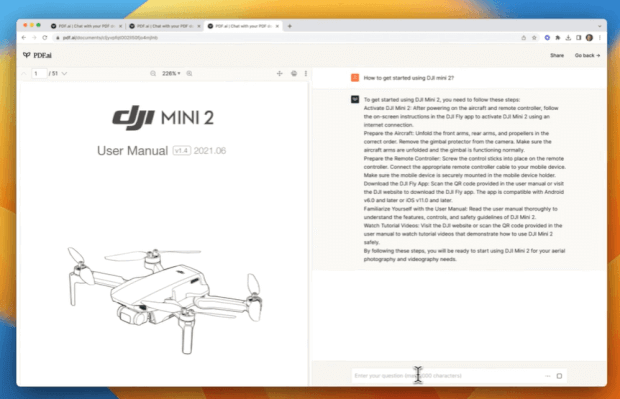Open the browser downloads icon
620x399 pixels.
pyautogui.click(x=568, y=38)
